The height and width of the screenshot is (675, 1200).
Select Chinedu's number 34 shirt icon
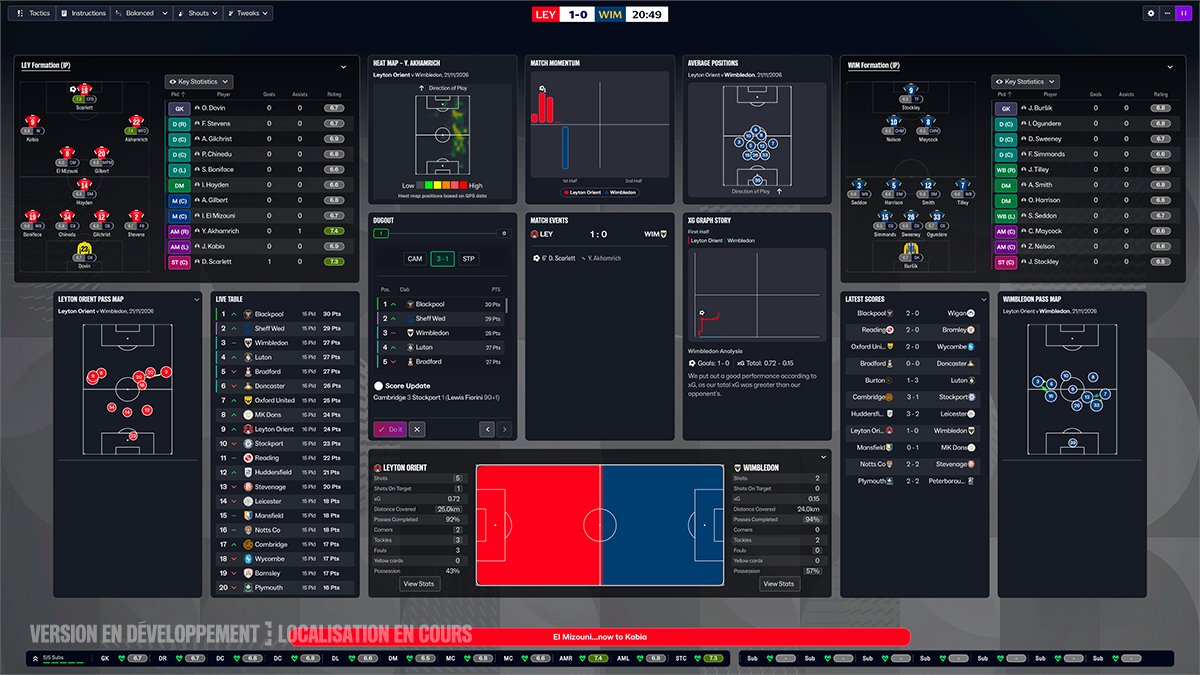[67, 217]
